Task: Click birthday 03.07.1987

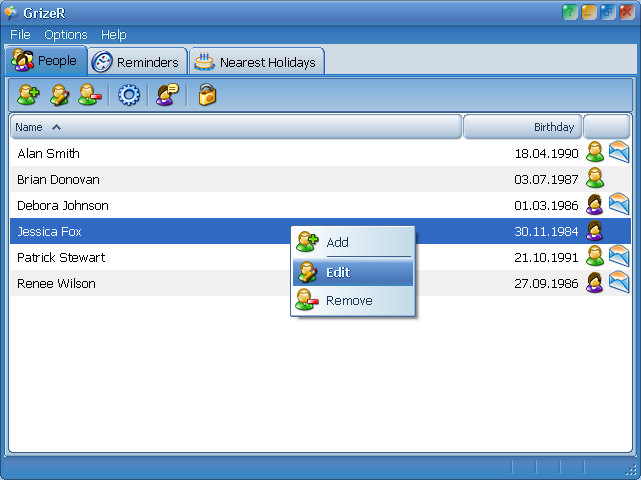Action: 546,179
